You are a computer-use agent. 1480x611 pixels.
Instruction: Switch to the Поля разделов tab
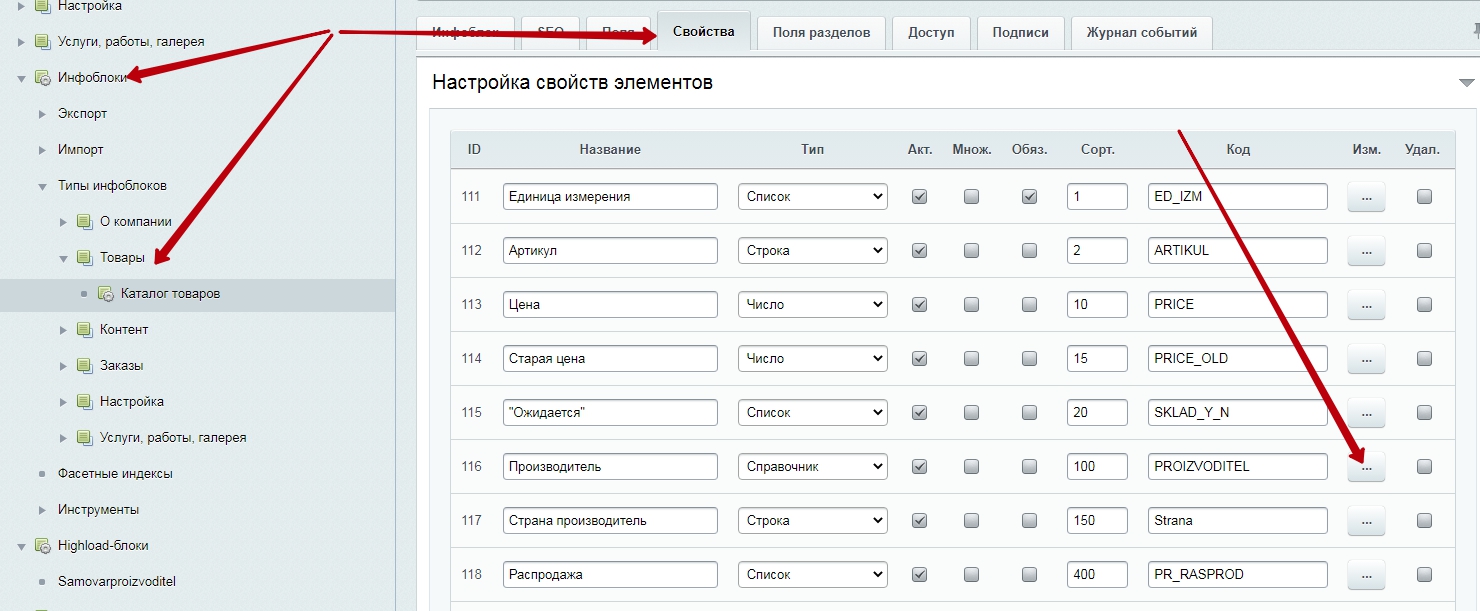click(x=821, y=32)
